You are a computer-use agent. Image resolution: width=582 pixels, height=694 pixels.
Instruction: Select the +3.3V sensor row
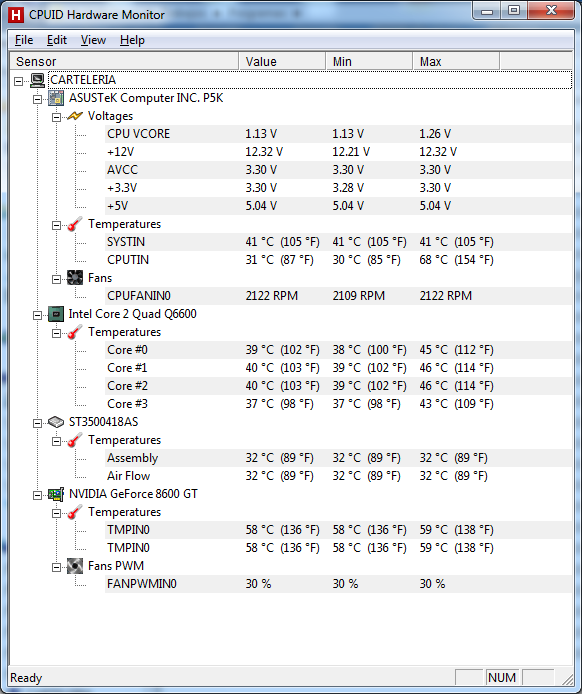pos(338,188)
